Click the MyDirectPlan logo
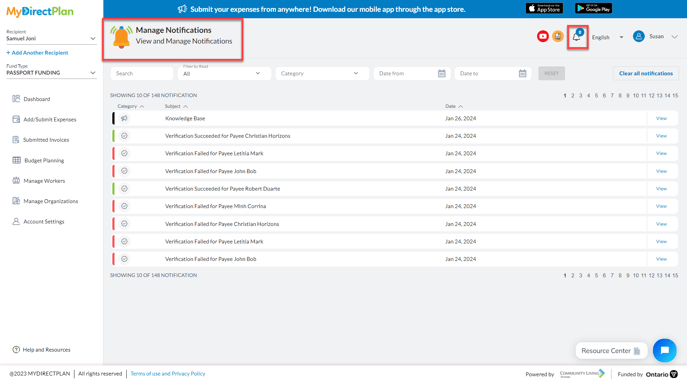The height and width of the screenshot is (383, 687). coord(40,11)
